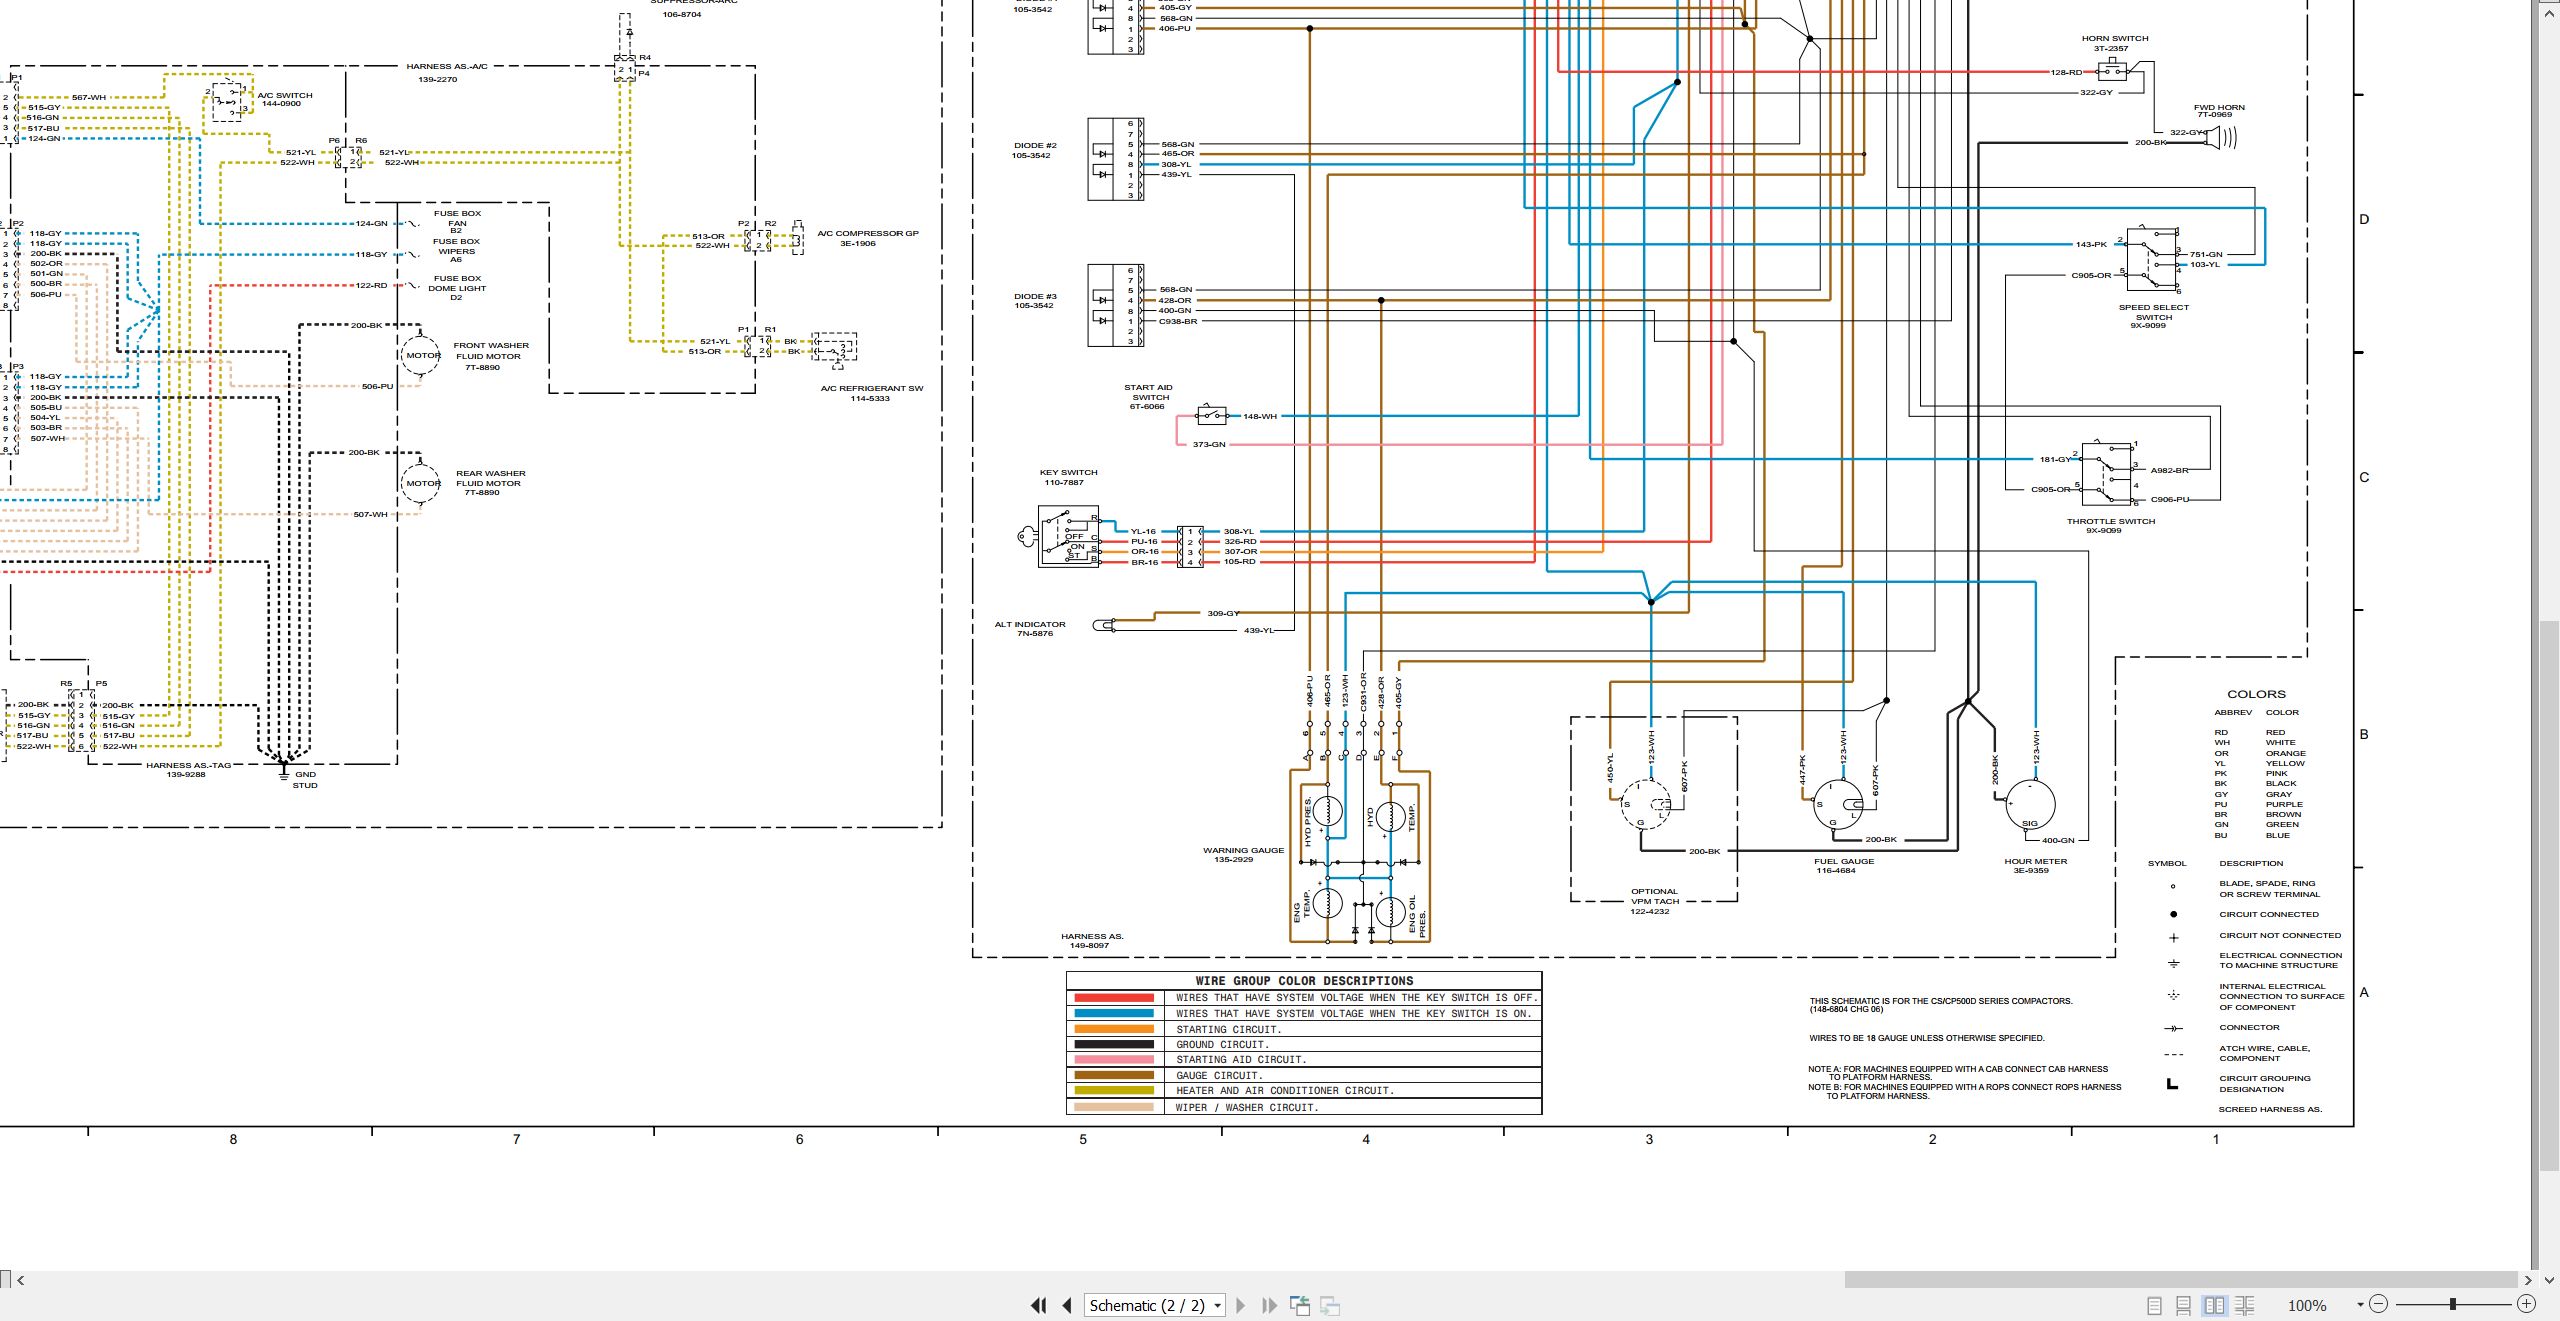2560x1321 pixels.
Task: Click the CIRCUIT CONNECTED symbol description
Action: click(2269, 914)
